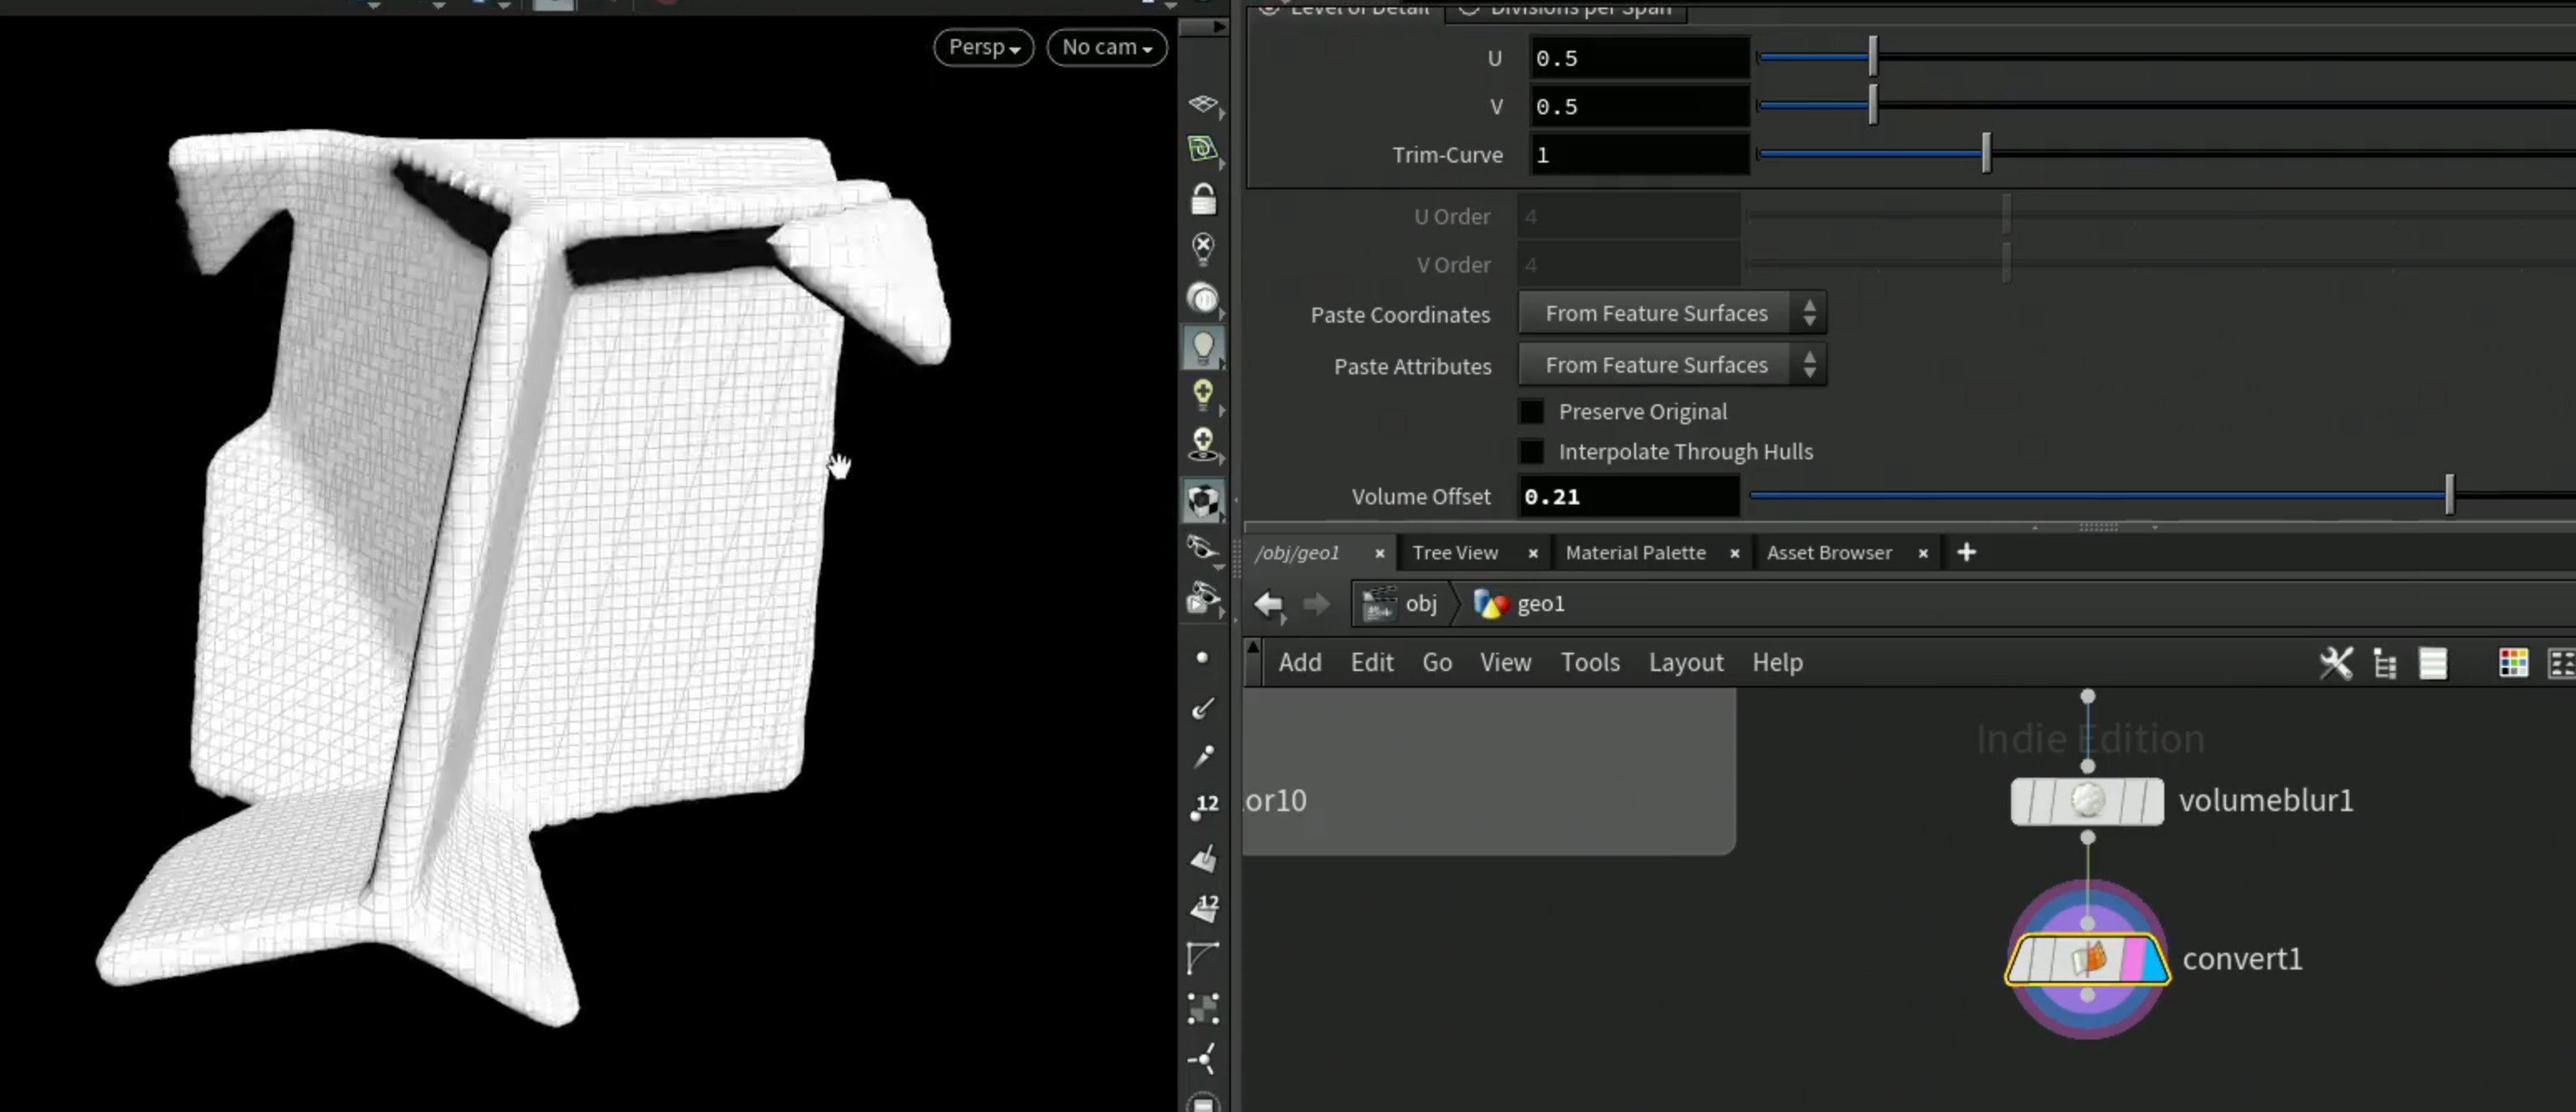The width and height of the screenshot is (2576, 1112).
Task: Enable Interpolate Through Hulls checkbox
Action: coord(1531,452)
